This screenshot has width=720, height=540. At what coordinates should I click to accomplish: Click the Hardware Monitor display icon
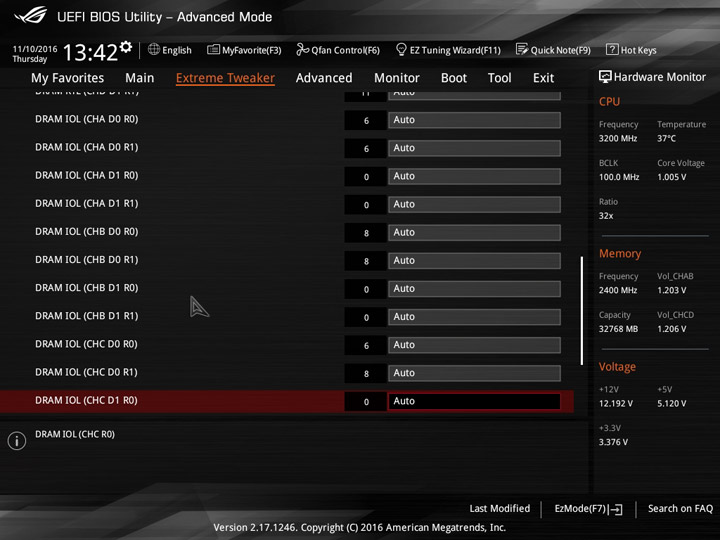tap(605, 77)
